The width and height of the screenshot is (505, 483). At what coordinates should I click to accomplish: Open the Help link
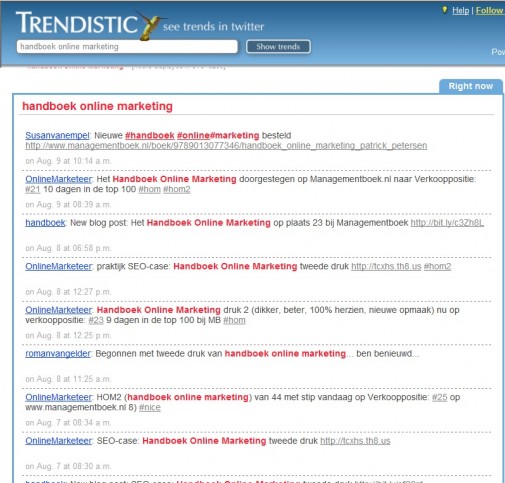(460, 11)
